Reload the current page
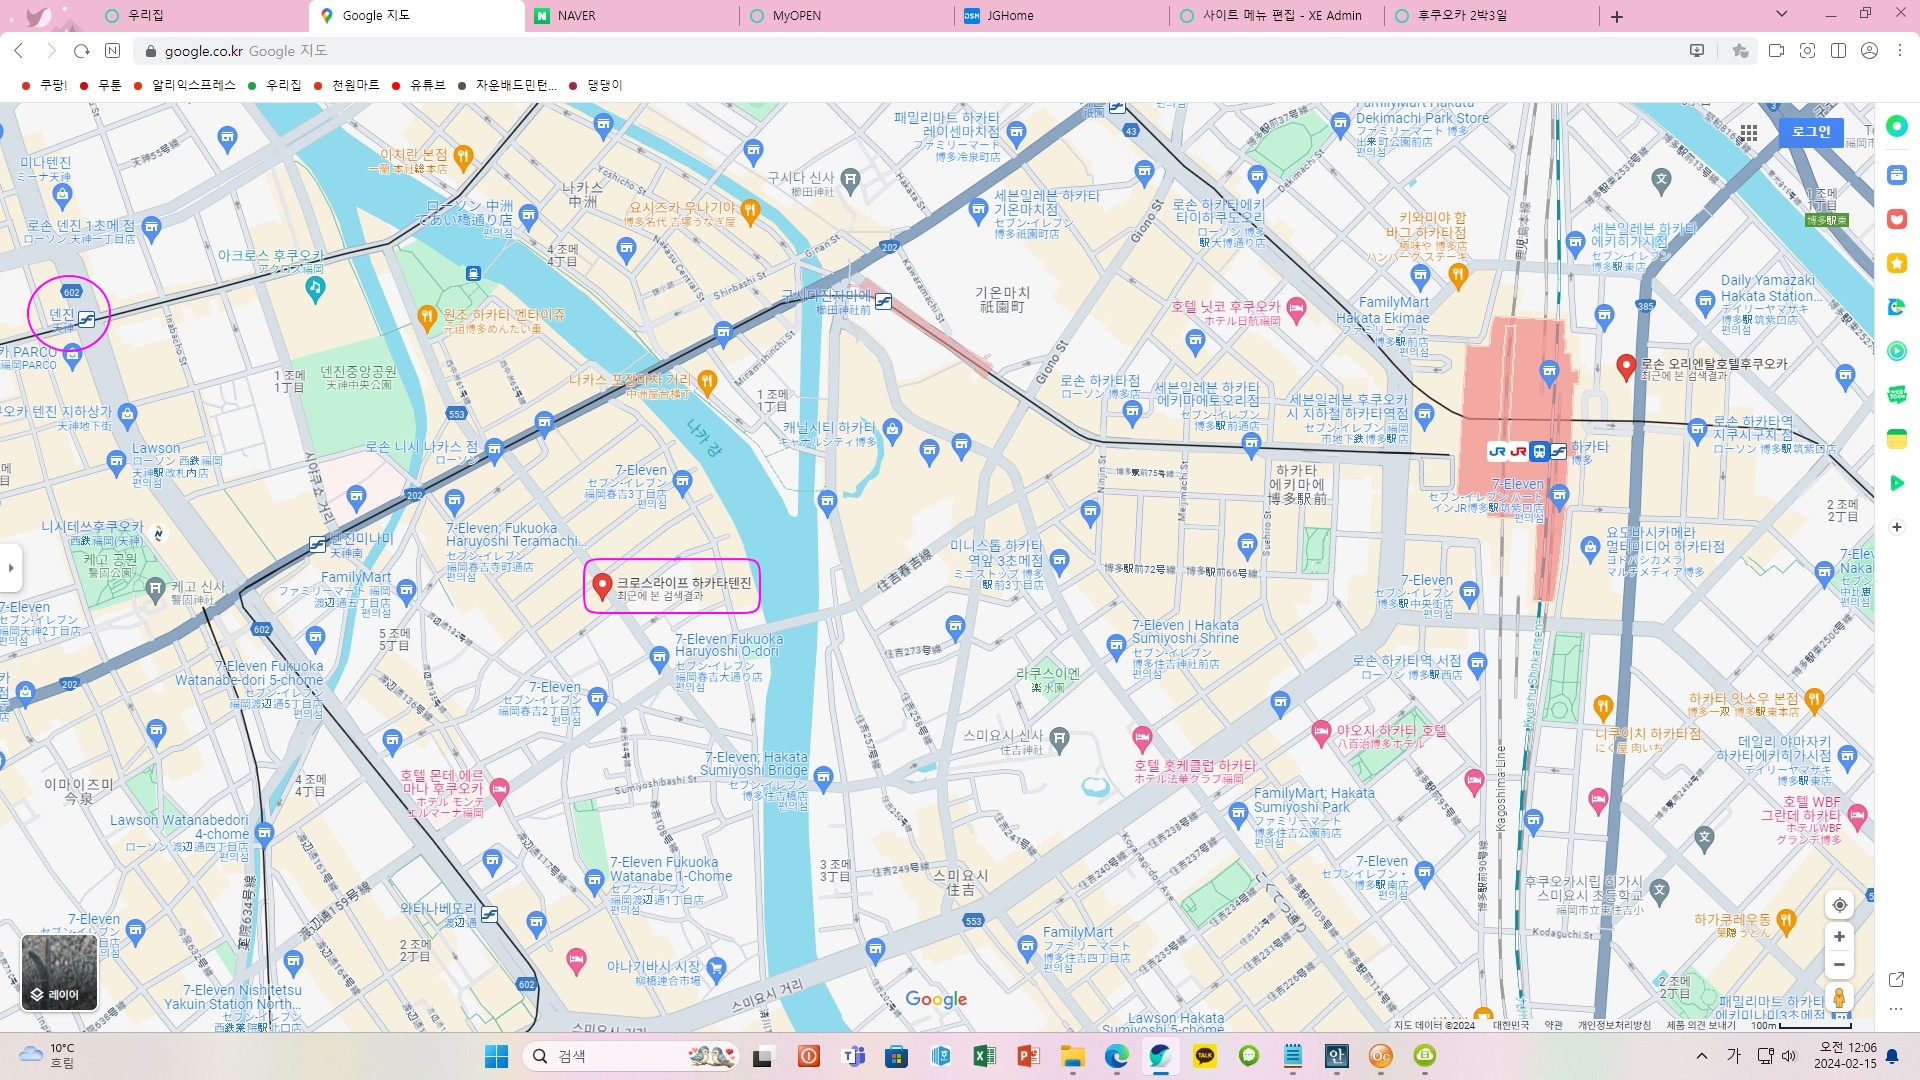This screenshot has height=1080, width=1920. point(82,51)
